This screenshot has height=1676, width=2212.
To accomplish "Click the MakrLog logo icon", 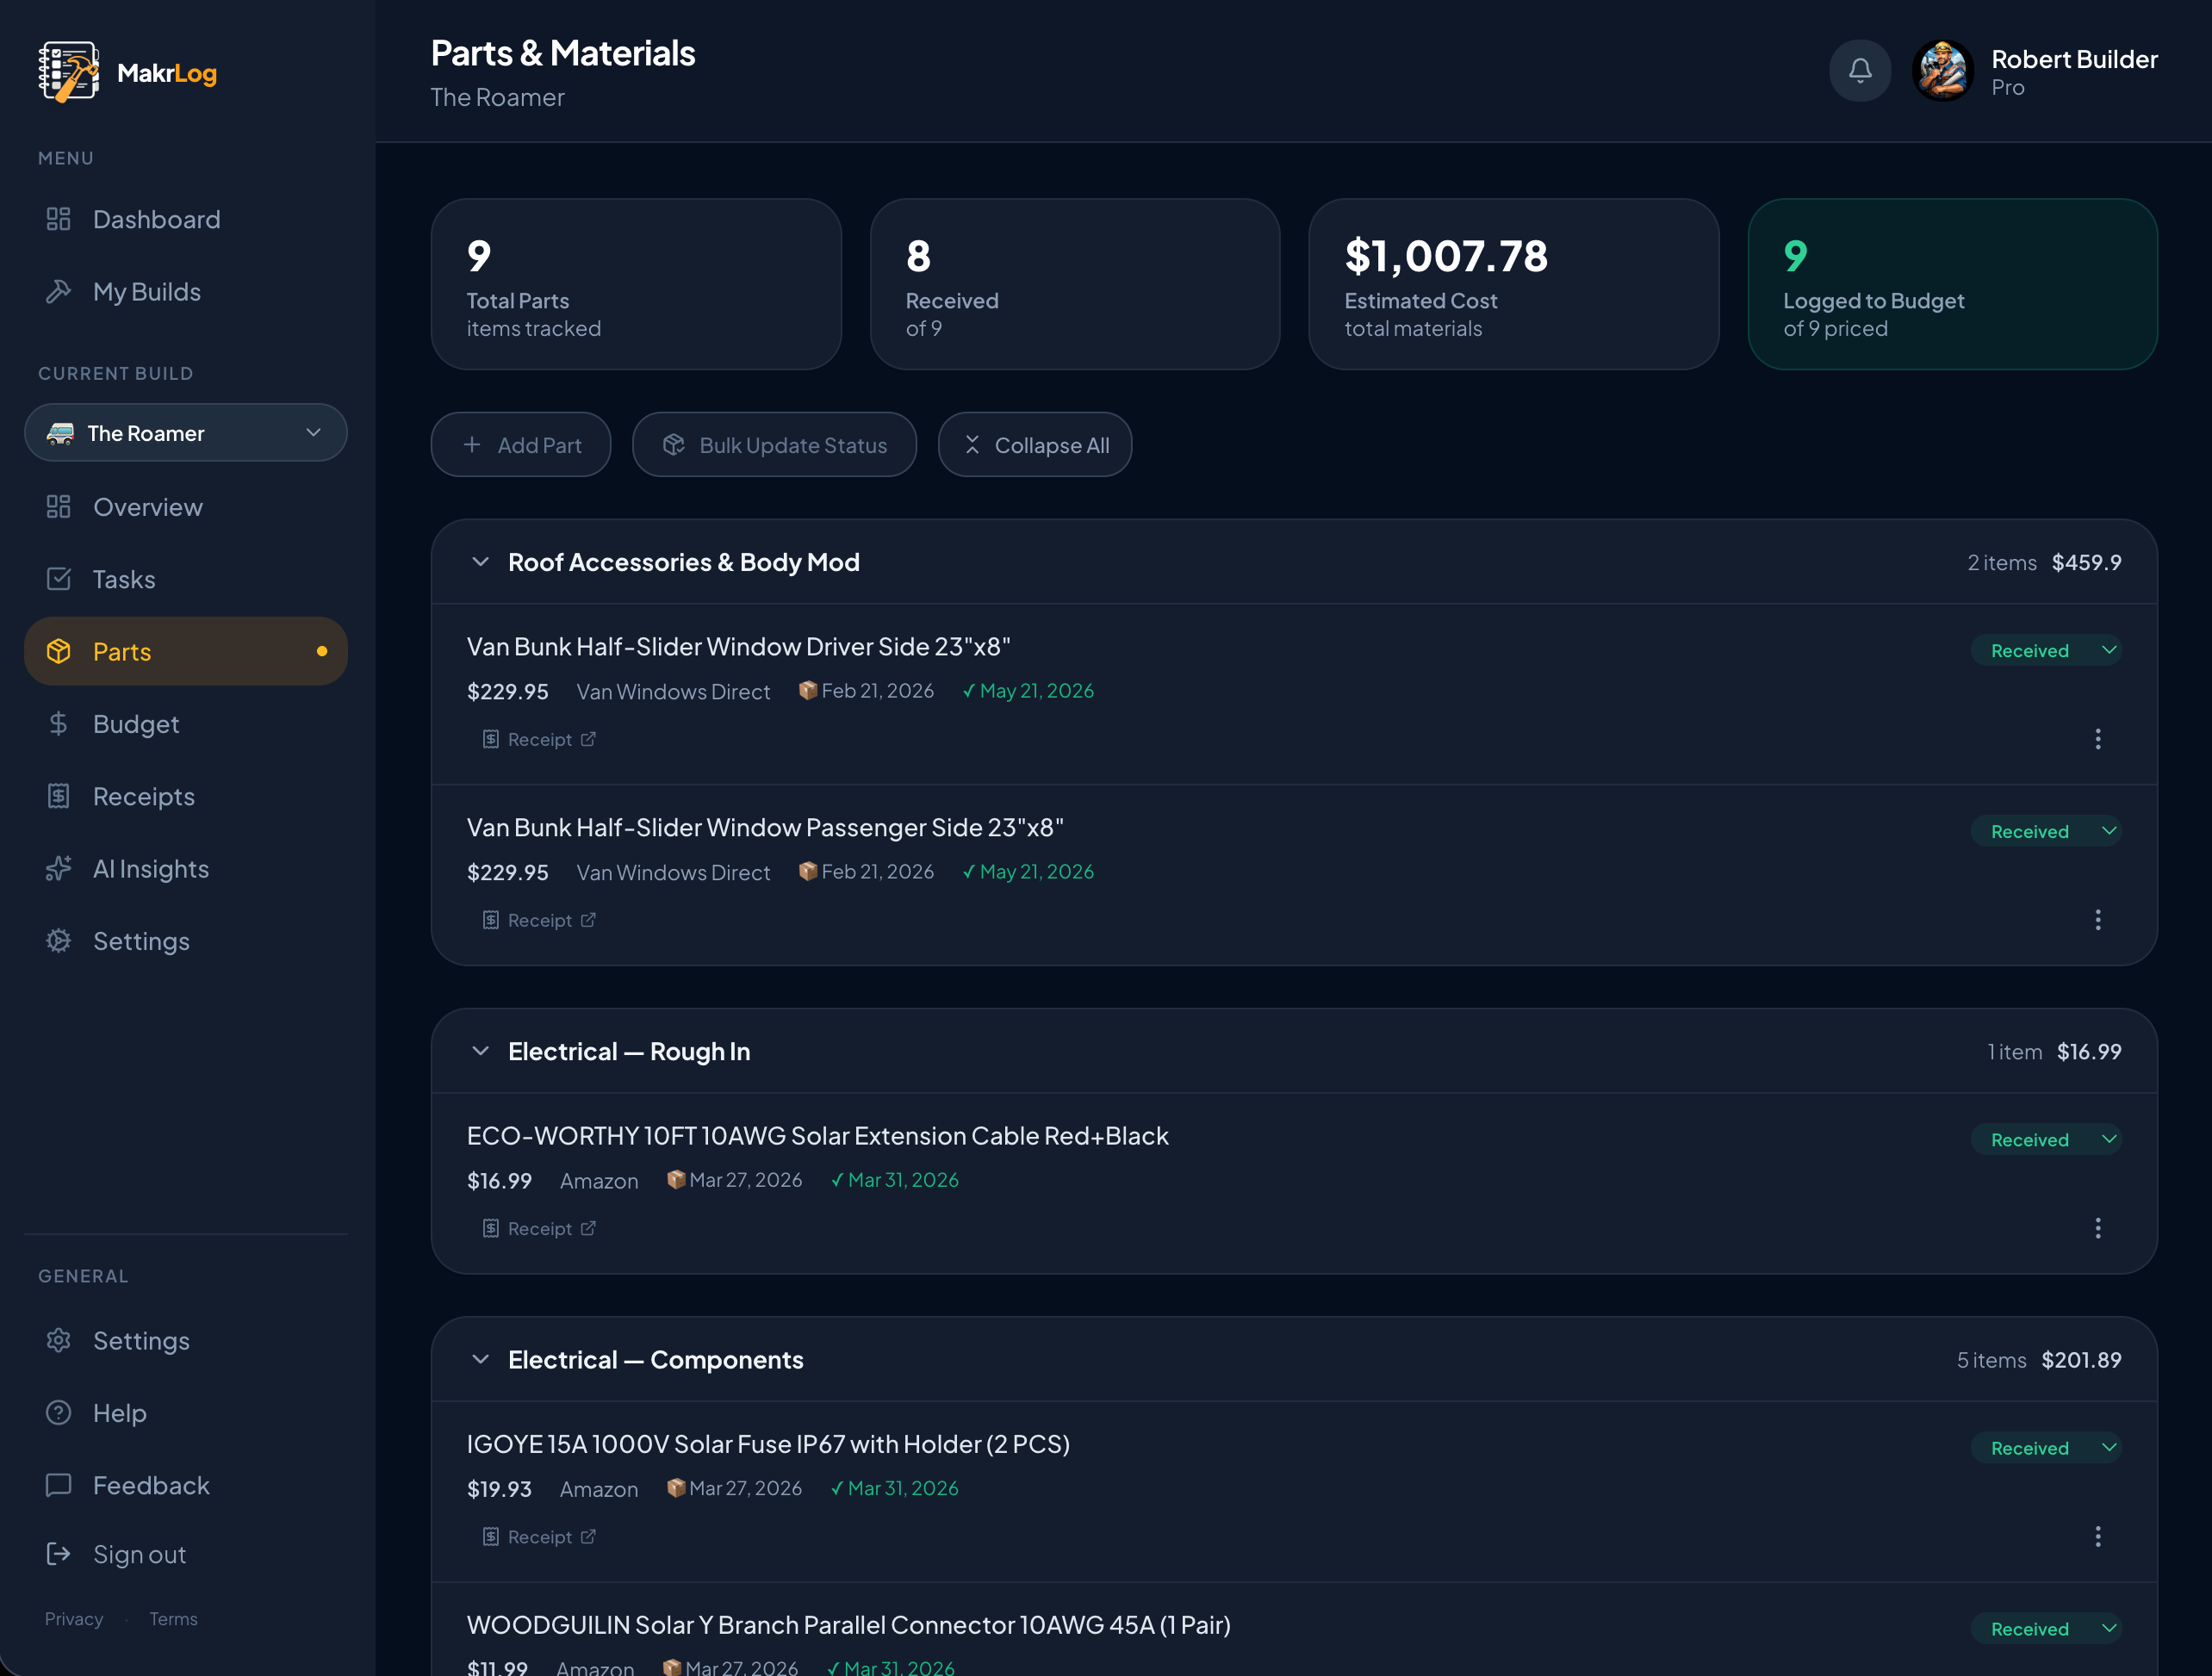I will click(x=69, y=72).
